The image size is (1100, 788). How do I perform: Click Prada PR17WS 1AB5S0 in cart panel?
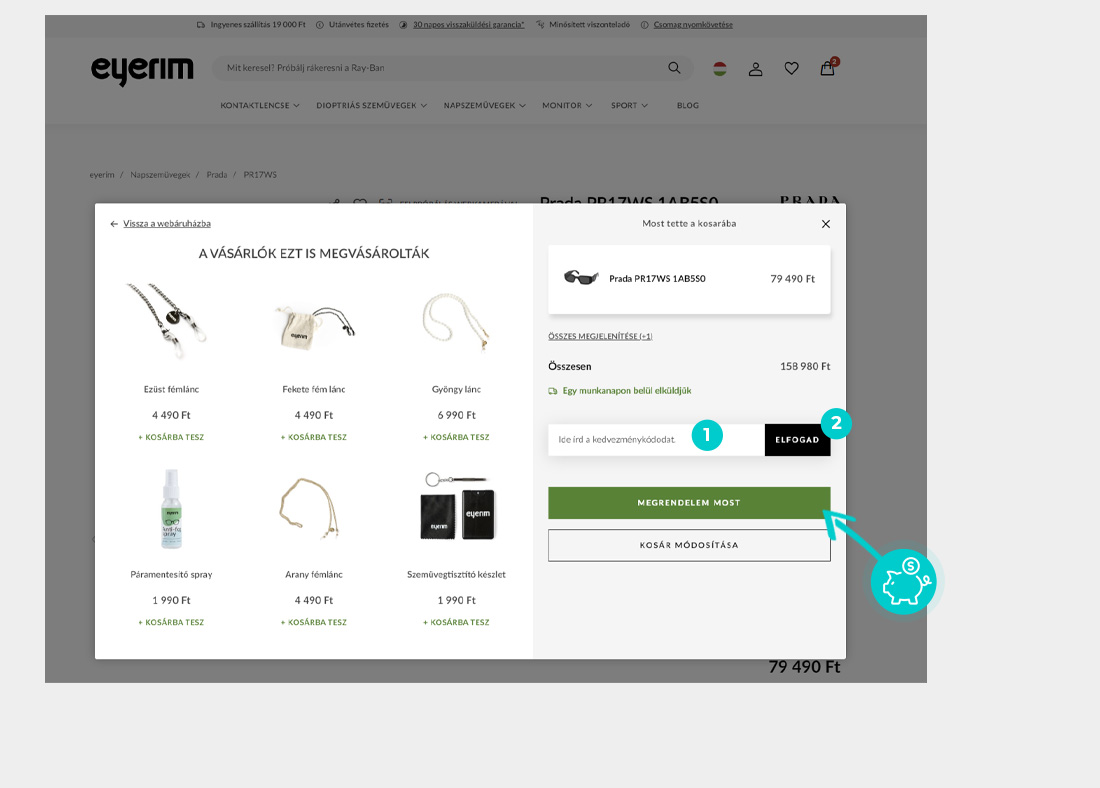point(657,279)
